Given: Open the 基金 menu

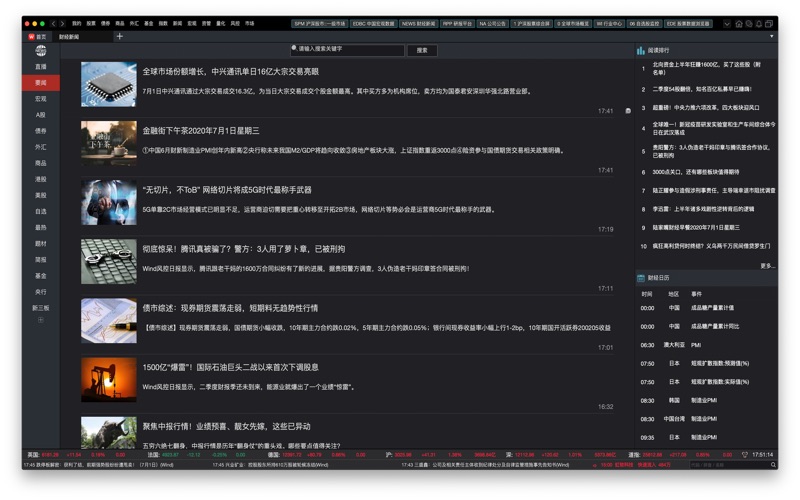Looking at the screenshot, I should pos(148,23).
